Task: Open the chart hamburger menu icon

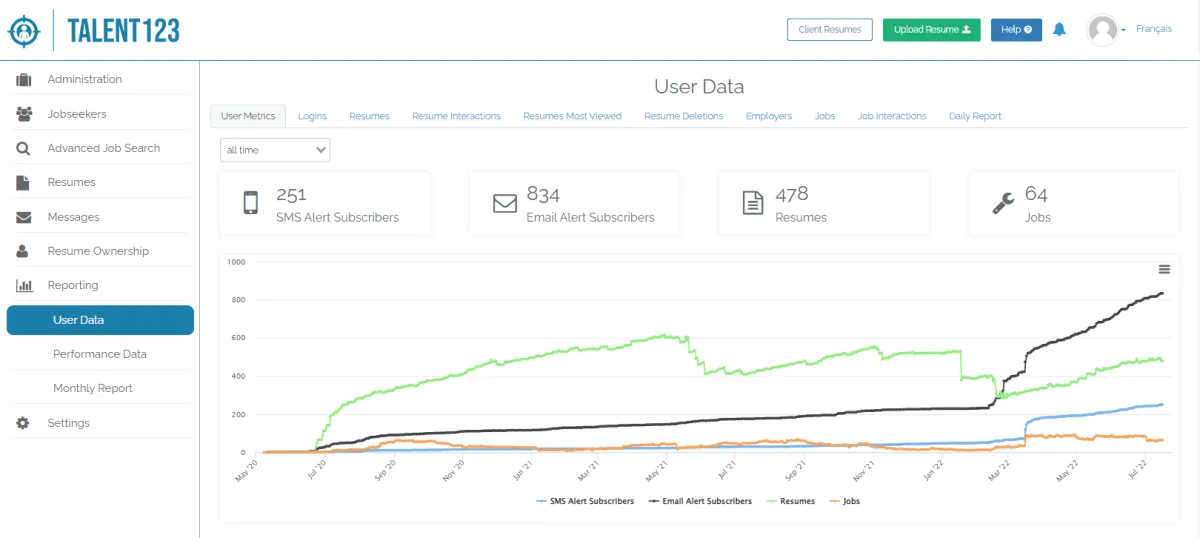Action: tap(1164, 269)
